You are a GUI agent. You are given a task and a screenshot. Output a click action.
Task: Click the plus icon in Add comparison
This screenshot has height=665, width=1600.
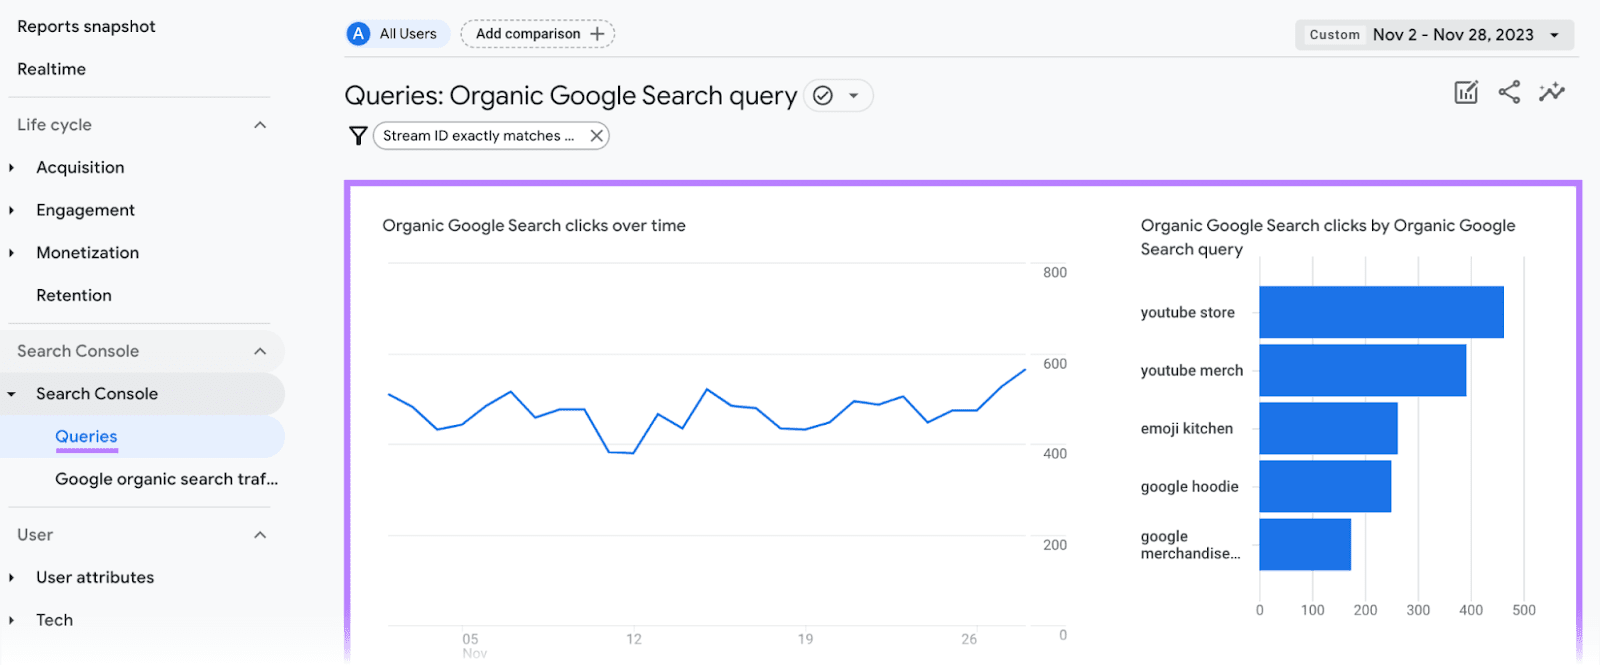597,34
